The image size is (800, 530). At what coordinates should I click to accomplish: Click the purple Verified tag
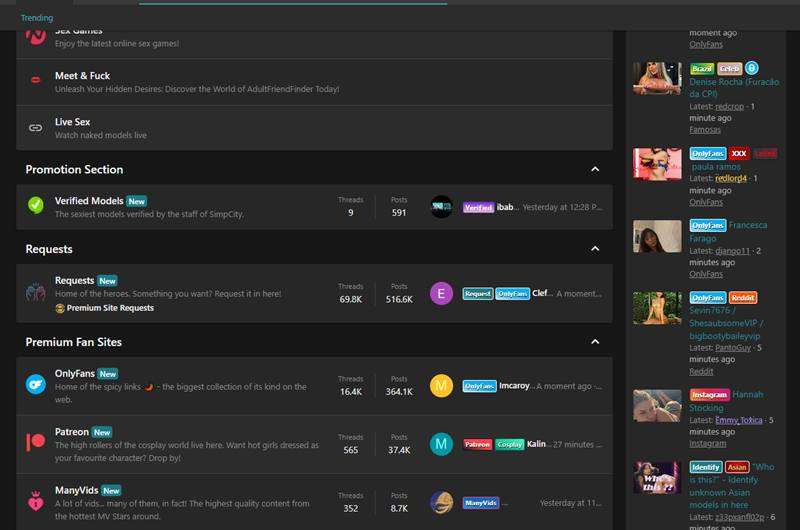point(479,207)
